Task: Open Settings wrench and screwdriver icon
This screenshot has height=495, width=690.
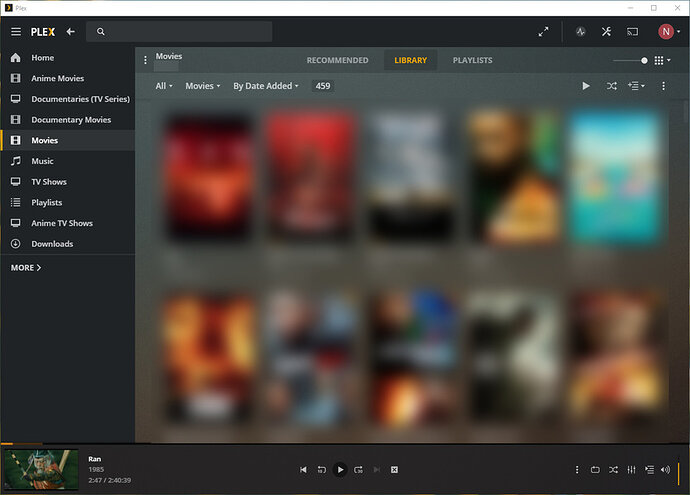Action: tap(606, 32)
